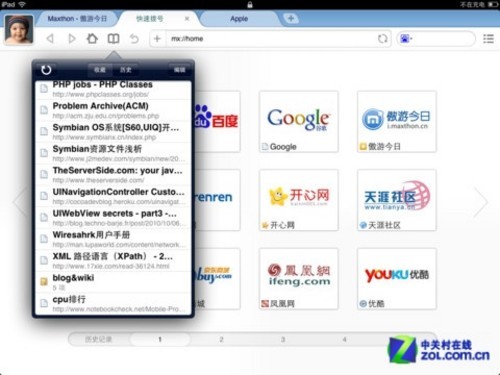Click the blog&wiki folder icon
500x375 pixels.
[x=44, y=282]
